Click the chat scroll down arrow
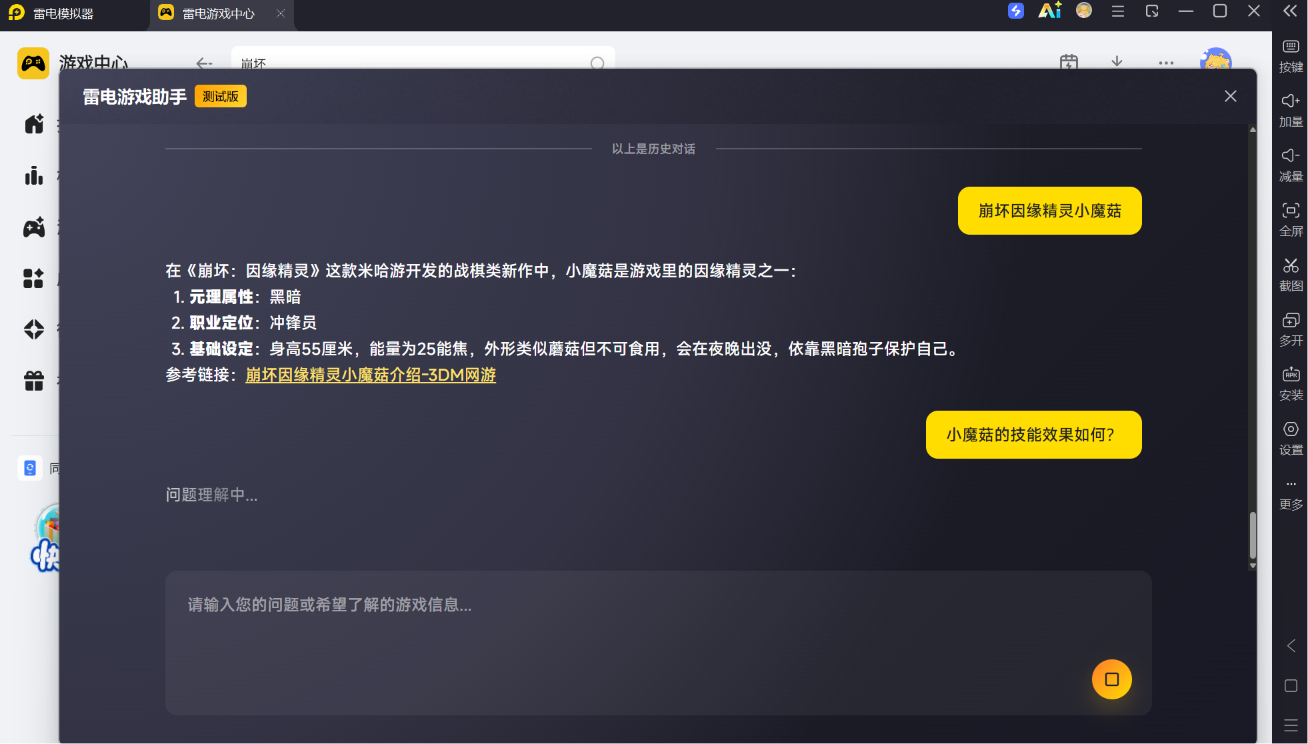This screenshot has height=744, width=1308. 1253,566
